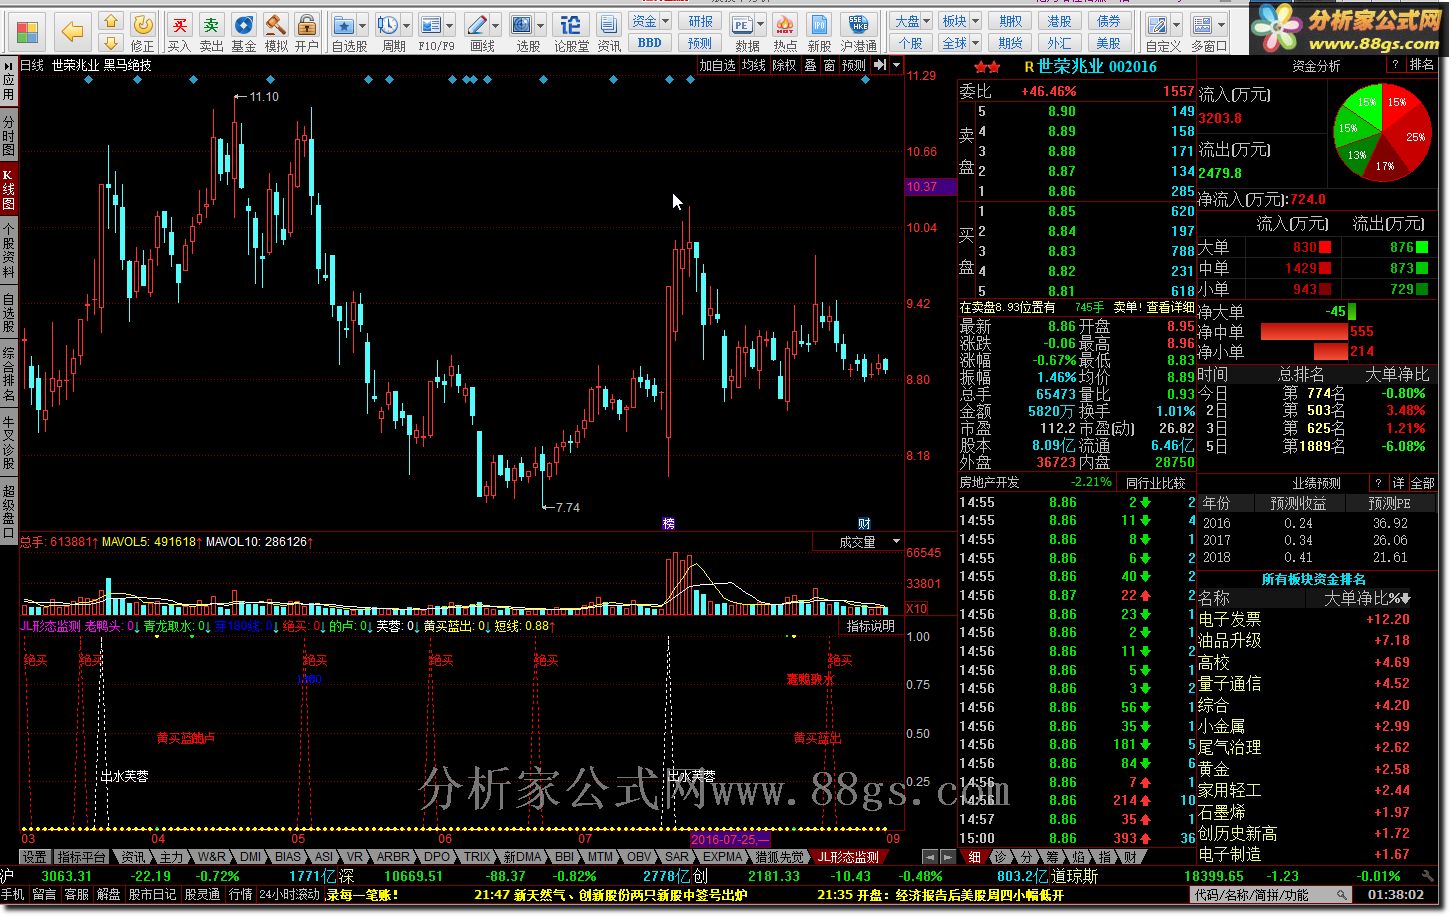Click the 榜 marker on the chart
The width and height of the screenshot is (1451, 916).
click(668, 524)
